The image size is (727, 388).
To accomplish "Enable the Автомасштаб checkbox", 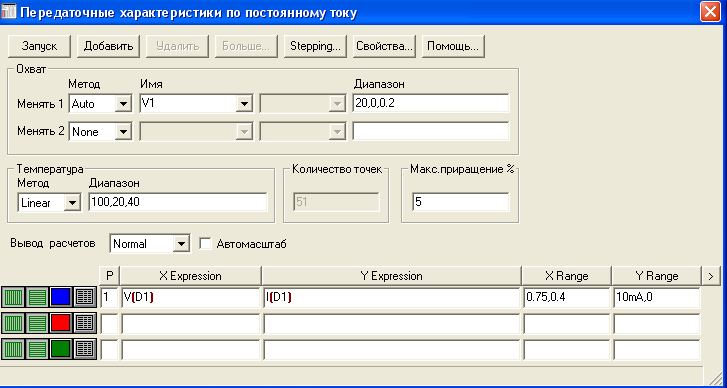I will (205, 244).
